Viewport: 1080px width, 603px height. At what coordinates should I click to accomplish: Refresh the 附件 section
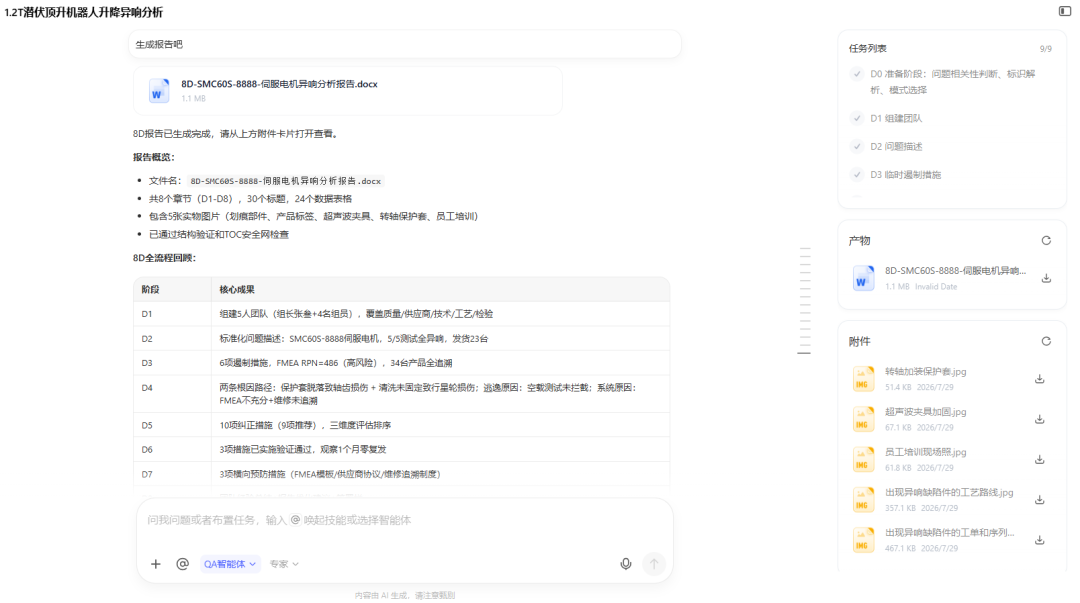coord(1046,341)
